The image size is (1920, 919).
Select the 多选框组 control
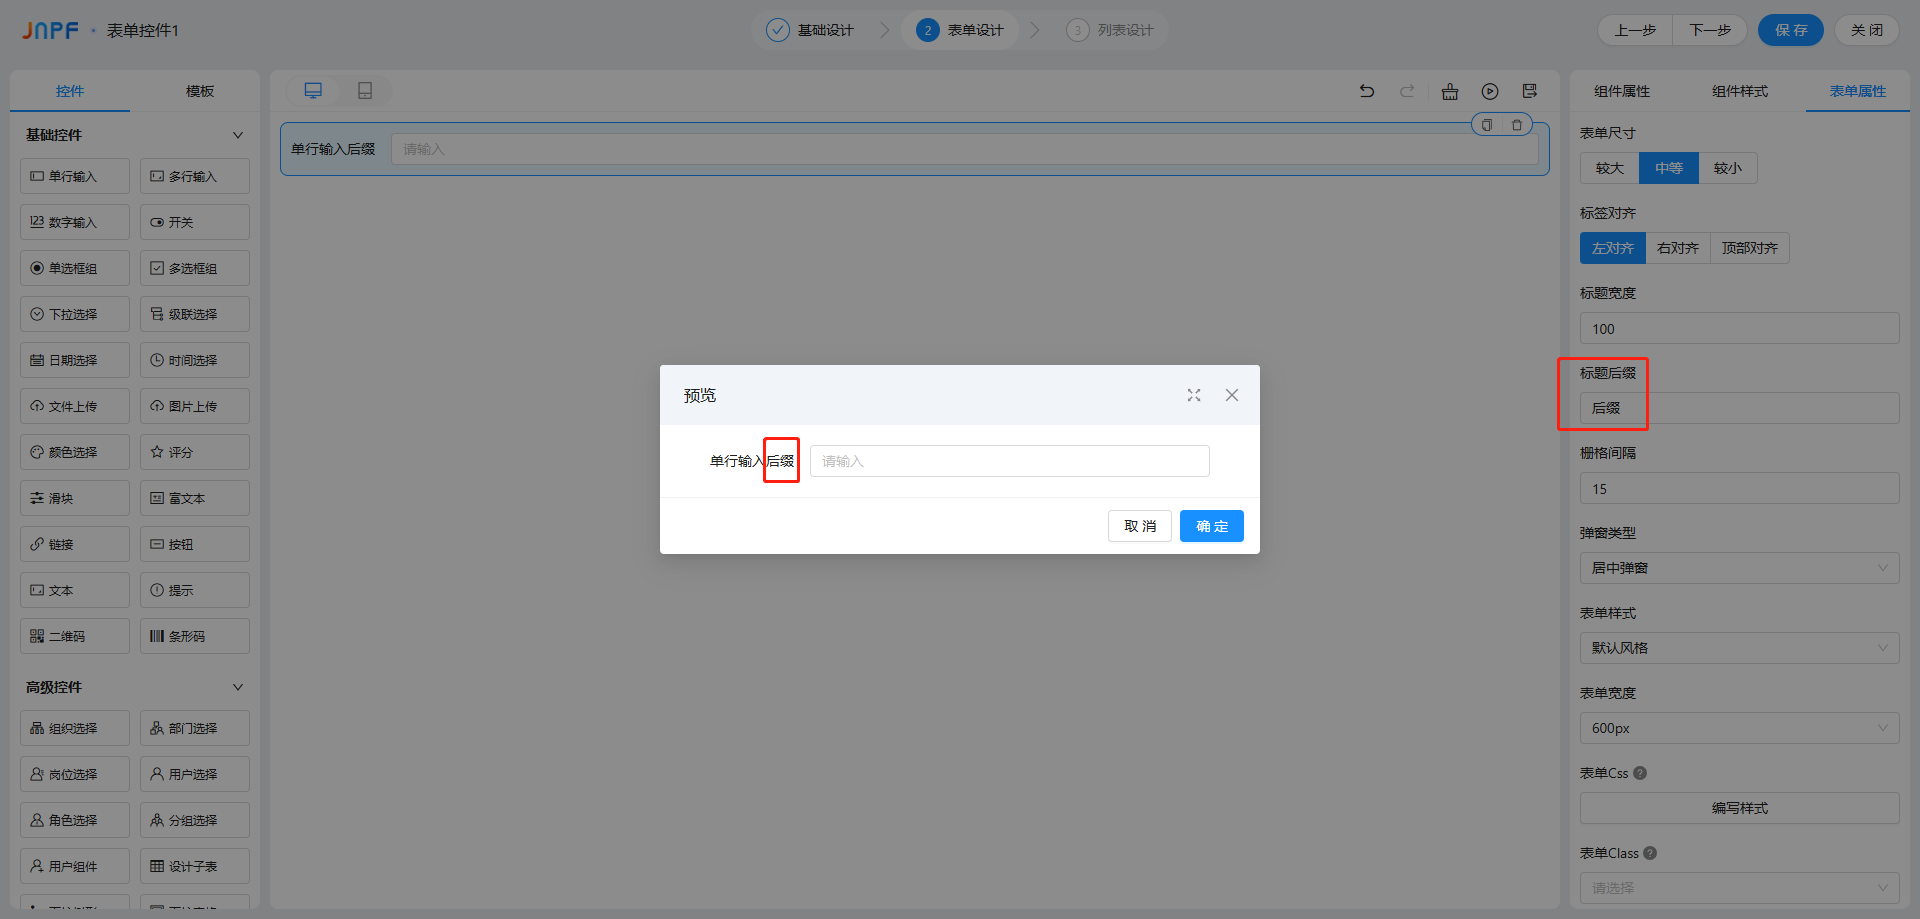pyautogui.click(x=195, y=268)
